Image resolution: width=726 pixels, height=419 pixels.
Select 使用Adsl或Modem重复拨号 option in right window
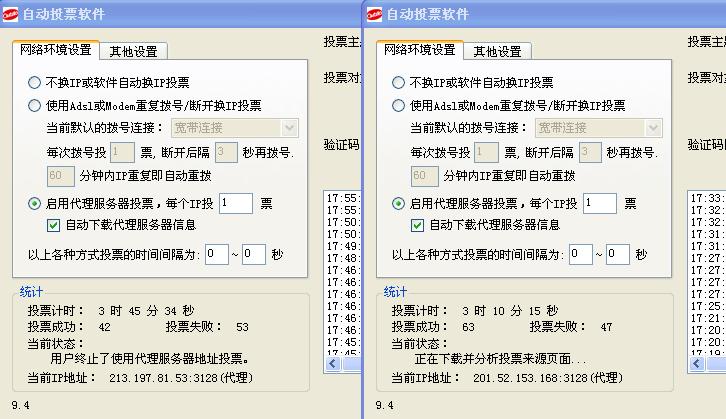399,105
